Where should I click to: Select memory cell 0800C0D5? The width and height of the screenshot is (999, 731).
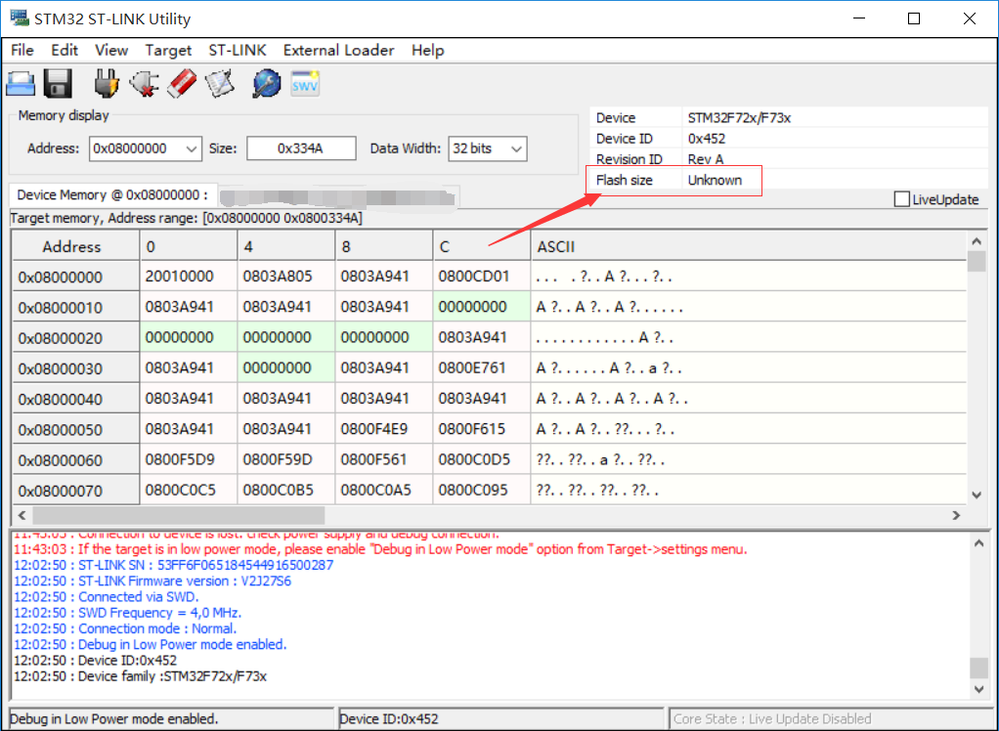[x=482, y=460]
